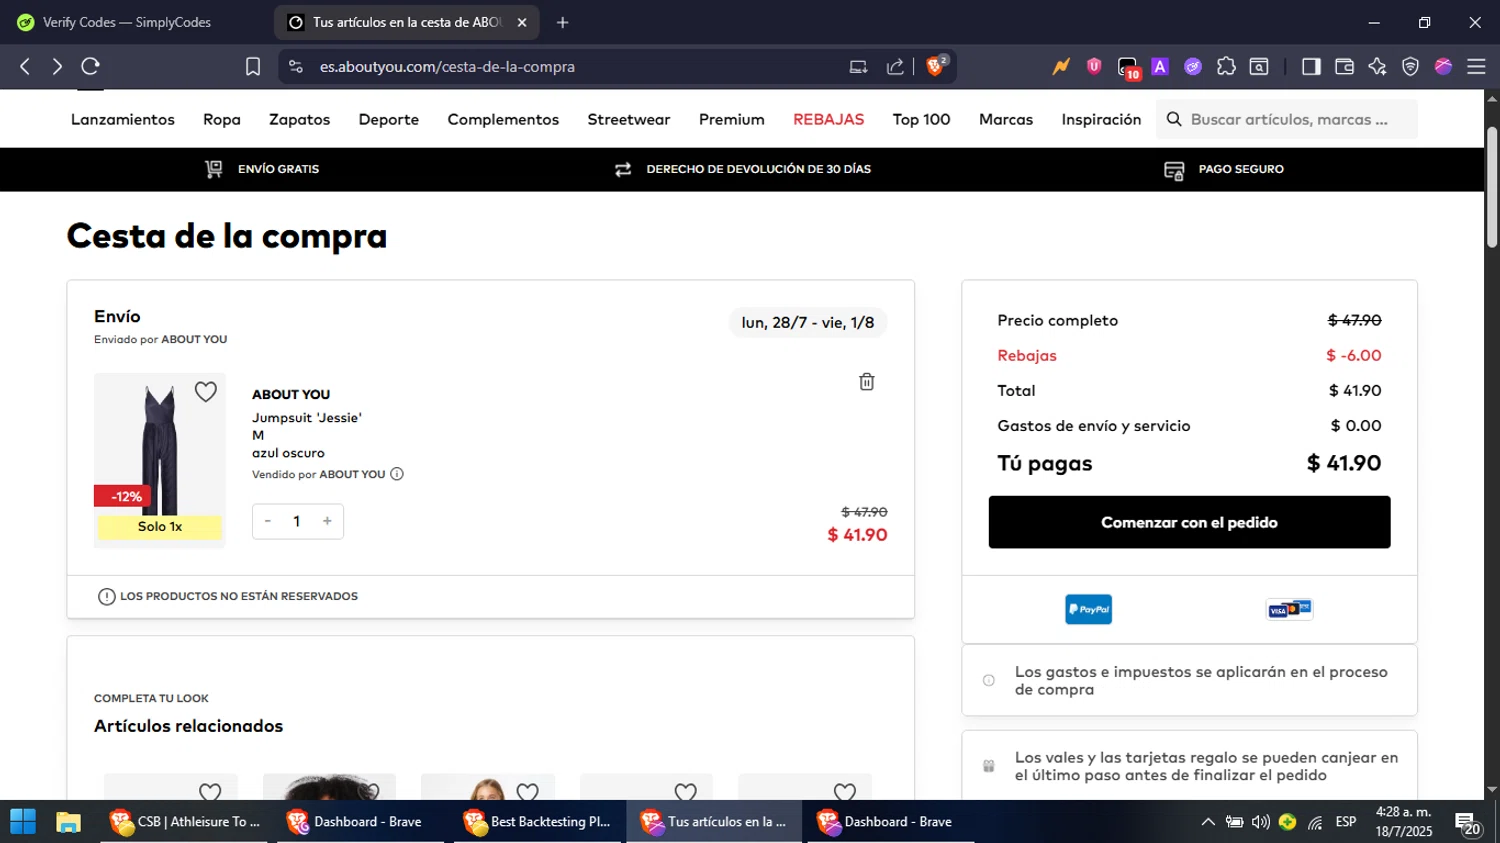Click the devolución de 30 días arrows icon
1500x843 pixels.
click(x=623, y=169)
